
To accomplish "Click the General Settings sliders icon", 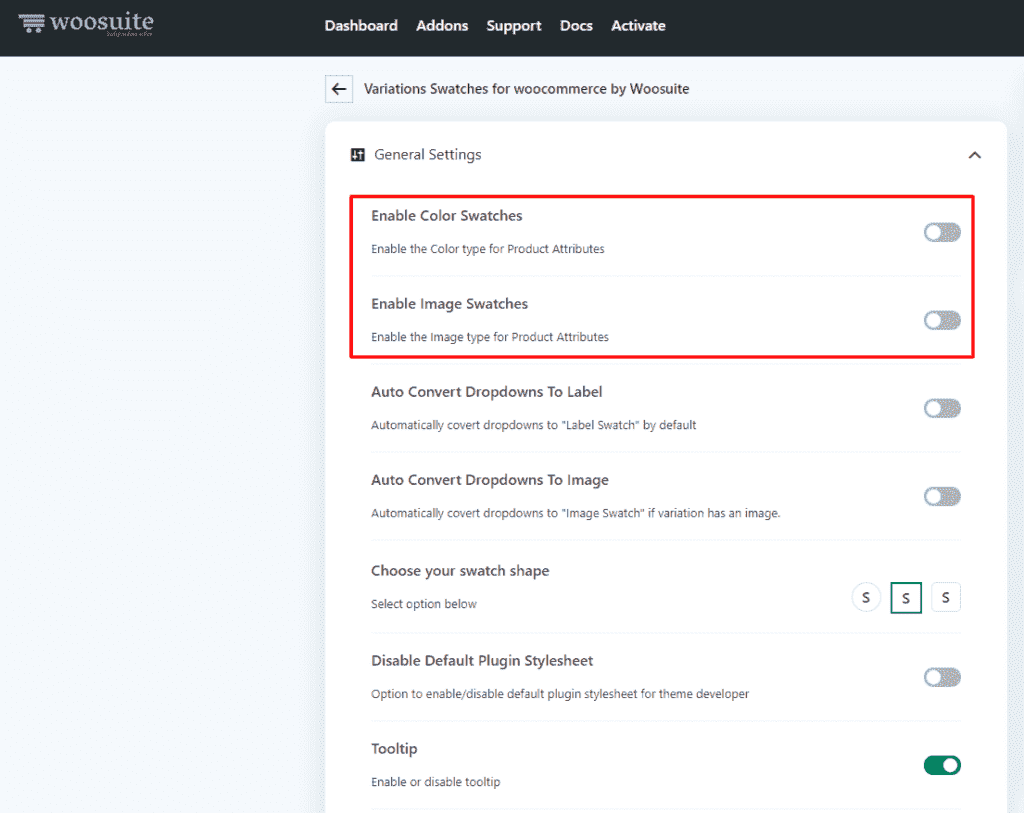I will point(358,155).
